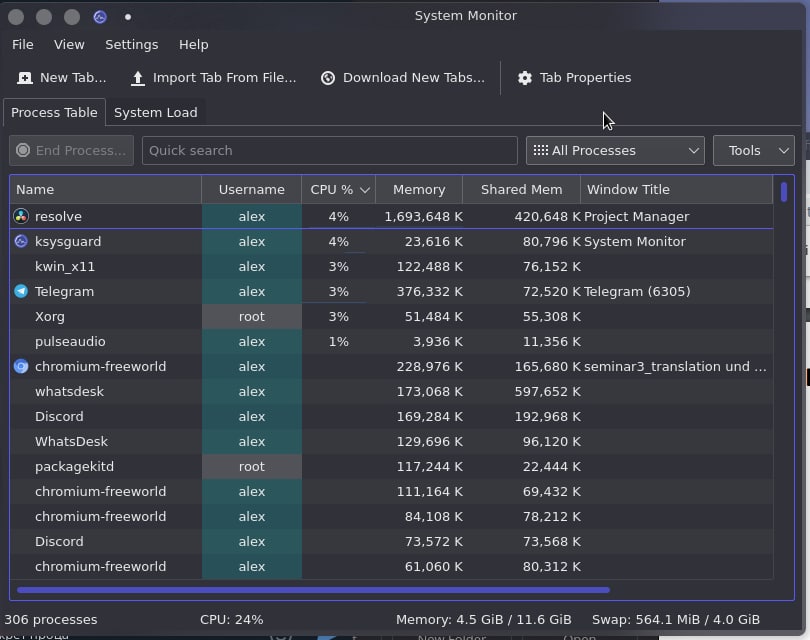The image size is (810, 640).
Task: Click the Telegram process icon
Action: (21, 291)
